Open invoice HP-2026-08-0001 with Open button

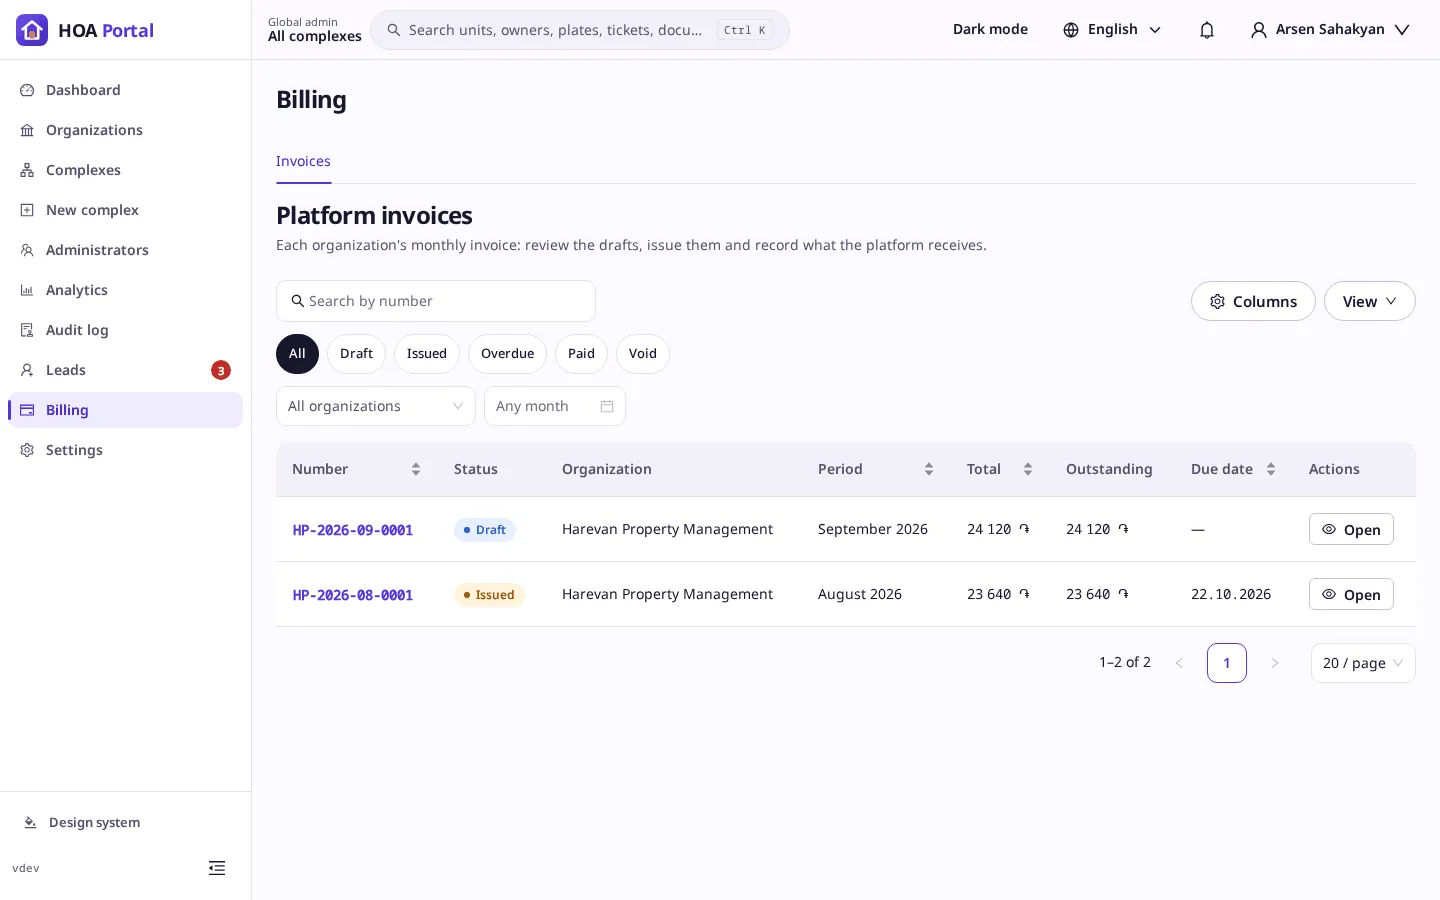click(x=1351, y=594)
